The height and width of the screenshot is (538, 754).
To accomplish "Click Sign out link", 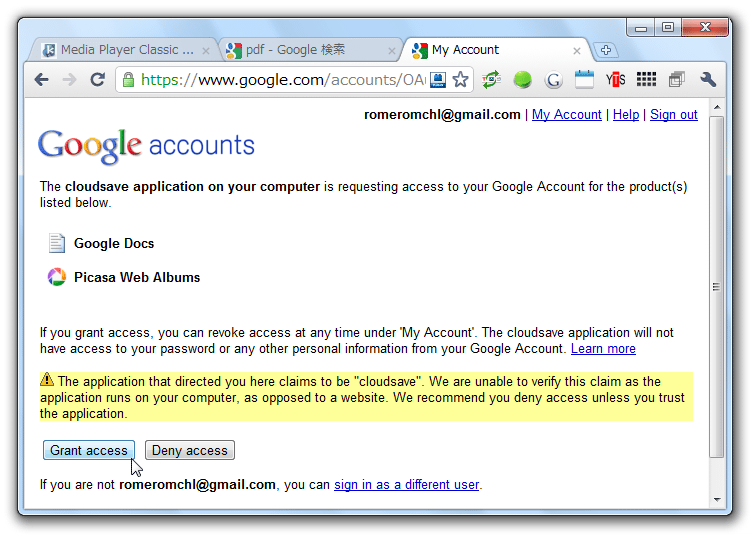I will click(x=674, y=114).
